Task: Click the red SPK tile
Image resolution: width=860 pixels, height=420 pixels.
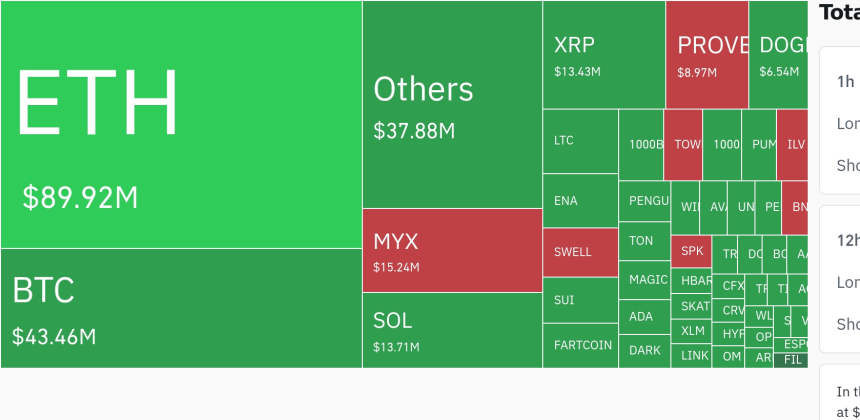Action: tap(691, 252)
